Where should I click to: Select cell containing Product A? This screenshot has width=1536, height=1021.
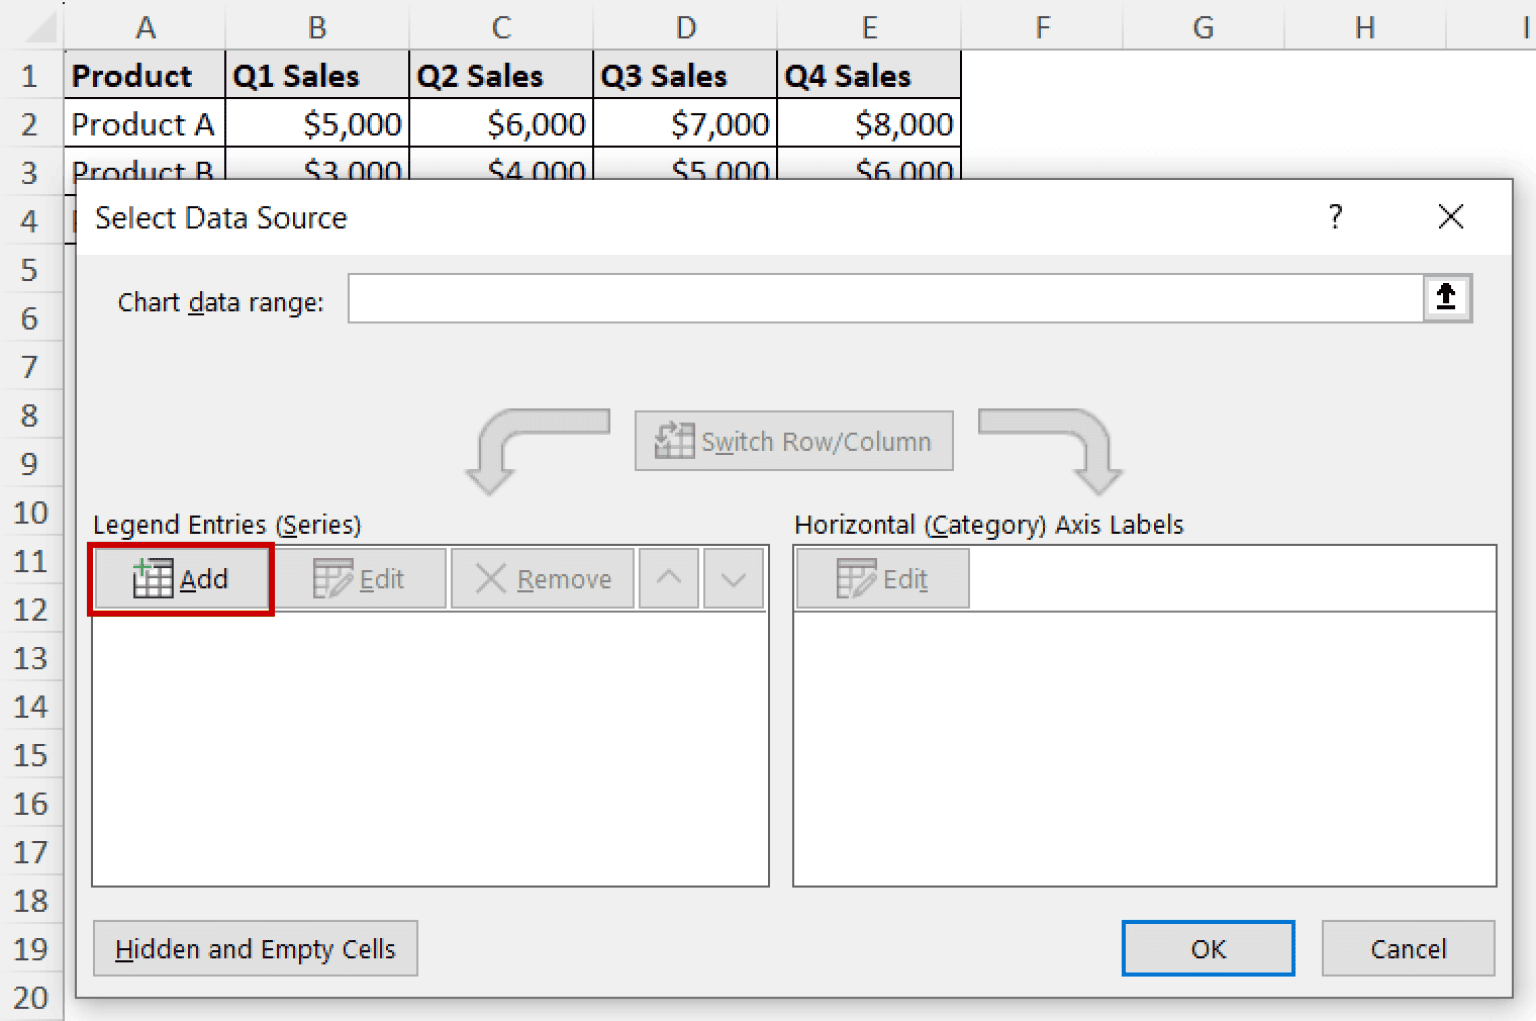144,123
